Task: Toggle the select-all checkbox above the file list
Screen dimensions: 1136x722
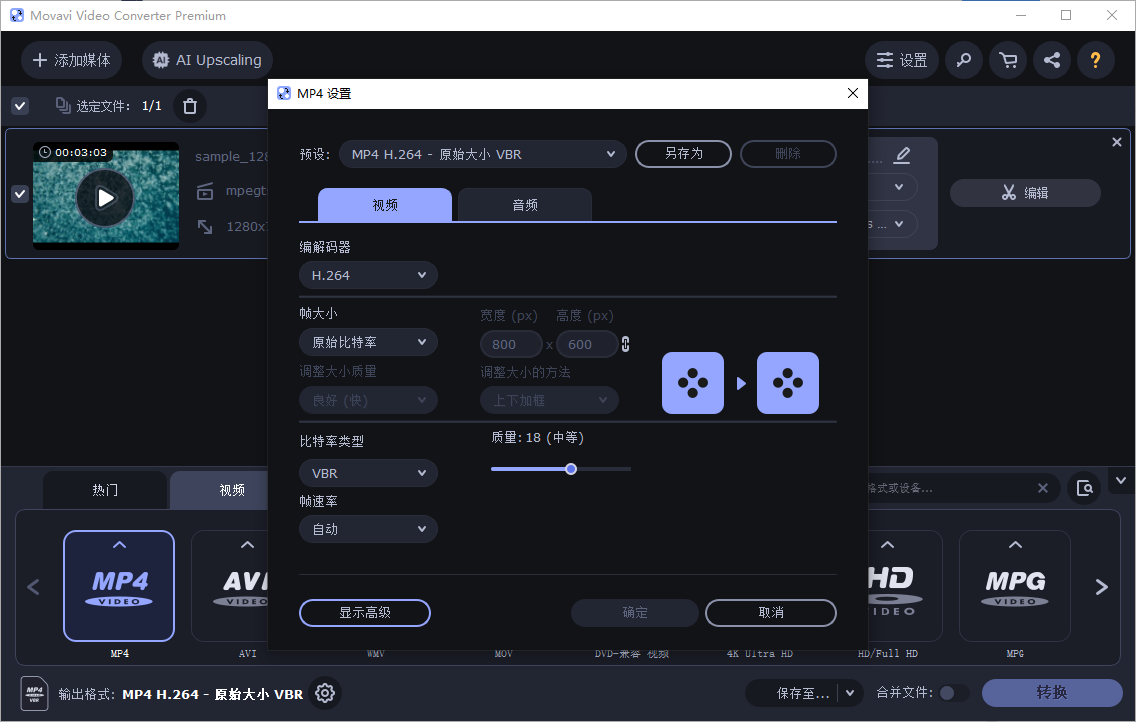Action: point(20,105)
